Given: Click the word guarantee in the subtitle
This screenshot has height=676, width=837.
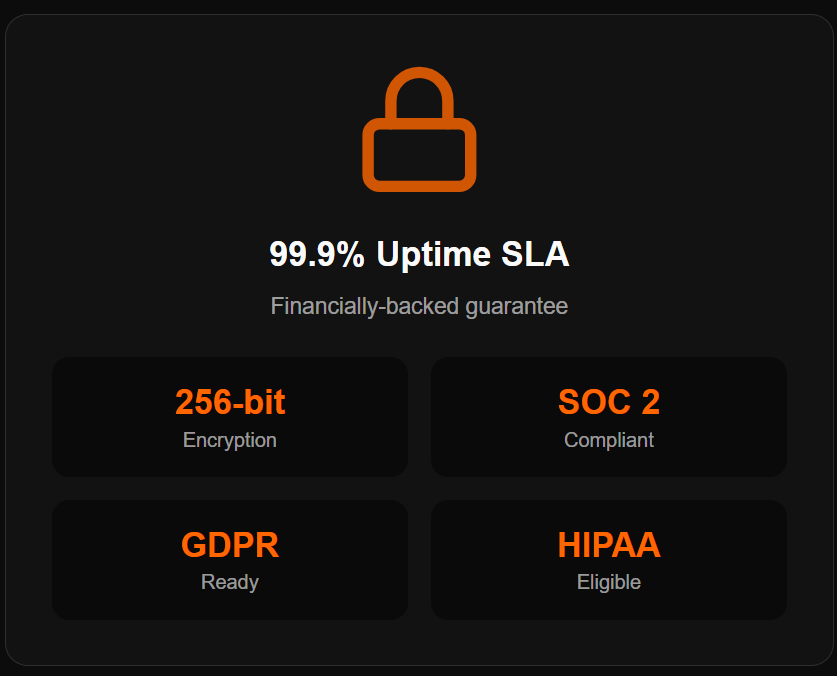Looking at the screenshot, I should coord(517,306).
